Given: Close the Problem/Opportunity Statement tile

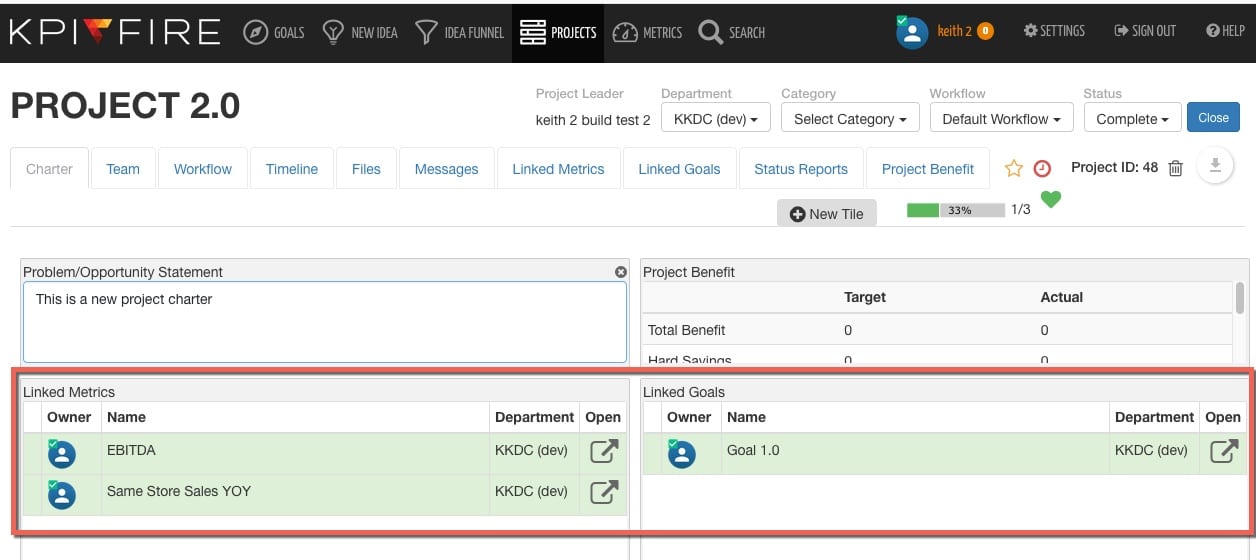Looking at the screenshot, I should pos(620,272).
